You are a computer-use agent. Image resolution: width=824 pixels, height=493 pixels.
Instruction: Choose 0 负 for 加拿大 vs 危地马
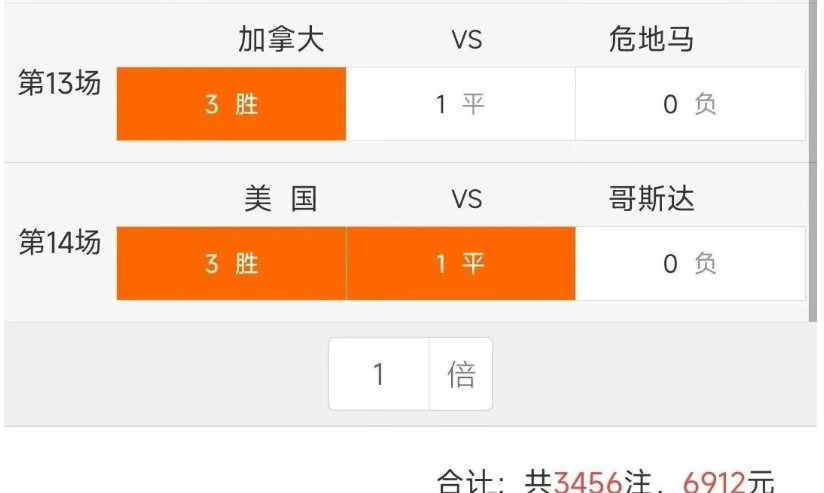click(690, 104)
